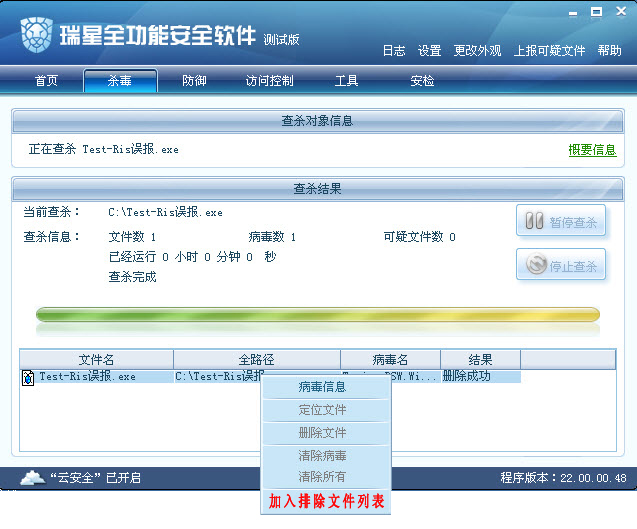Select 上报可疑文件 to report suspicious file
Image resolution: width=637 pixels, height=529 pixels.
(x=549, y=51)
